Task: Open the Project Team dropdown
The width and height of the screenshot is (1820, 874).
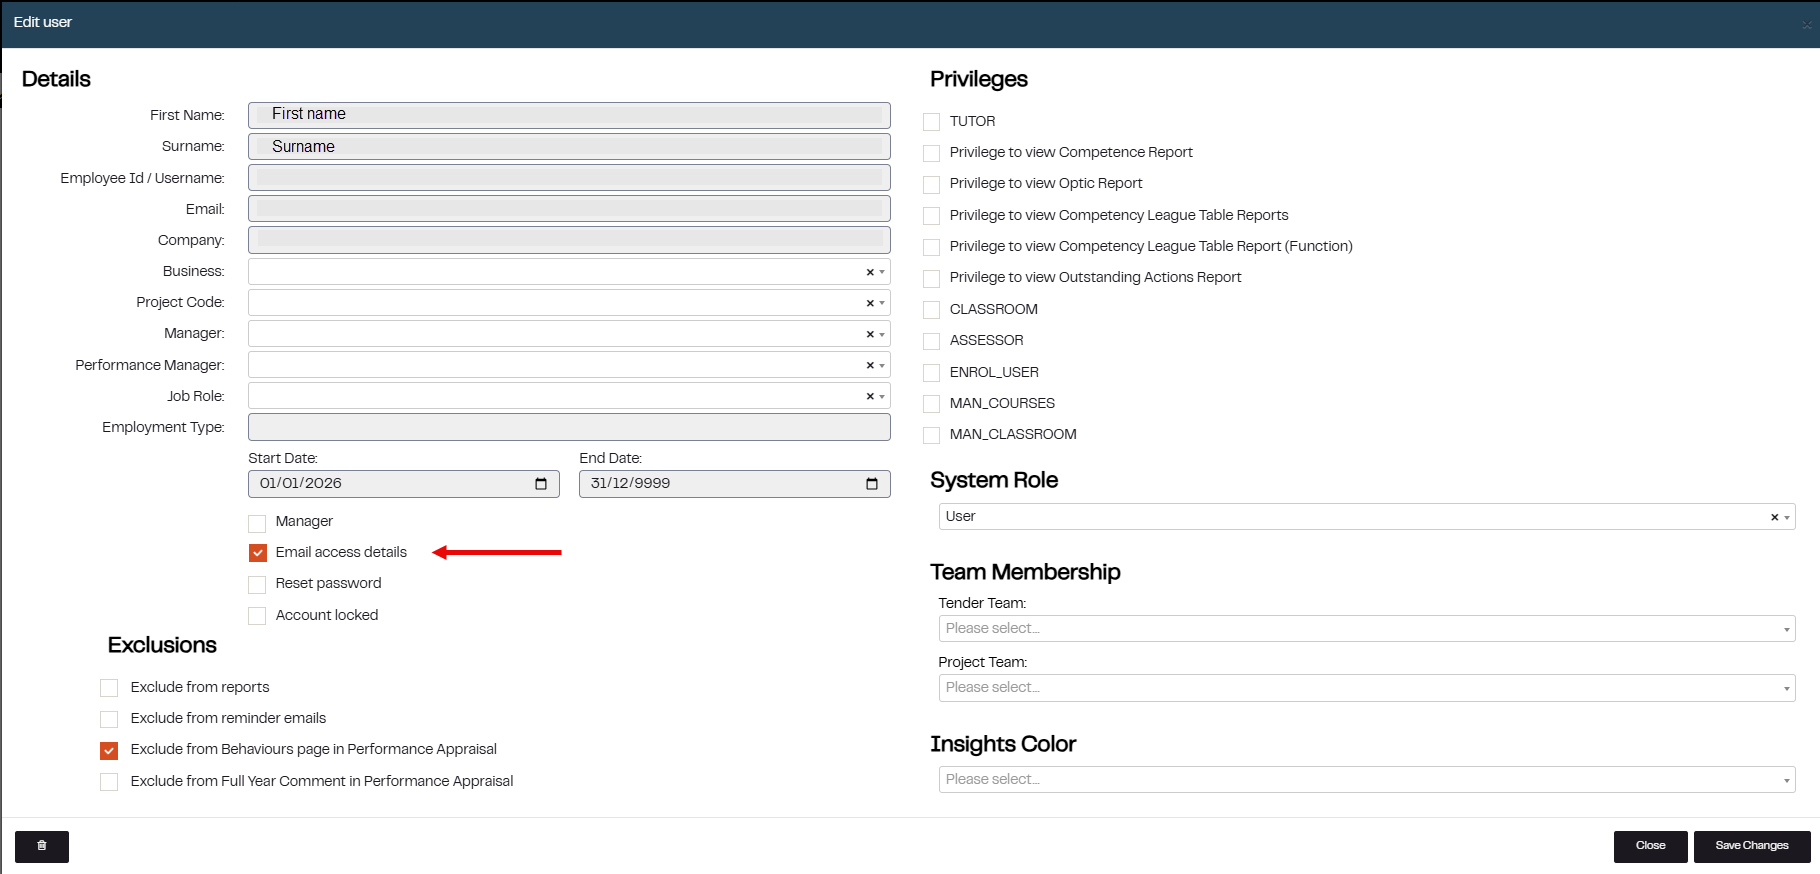Action: tap(1366, 688)
